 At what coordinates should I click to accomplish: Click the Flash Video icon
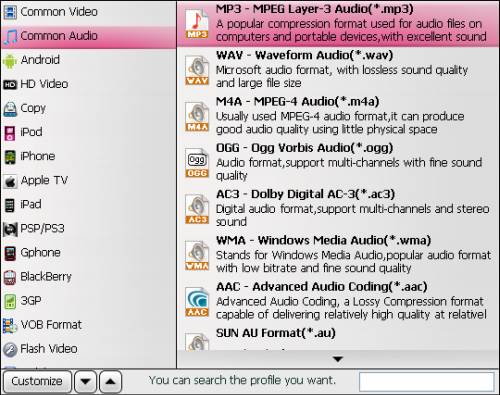[10, 350]
